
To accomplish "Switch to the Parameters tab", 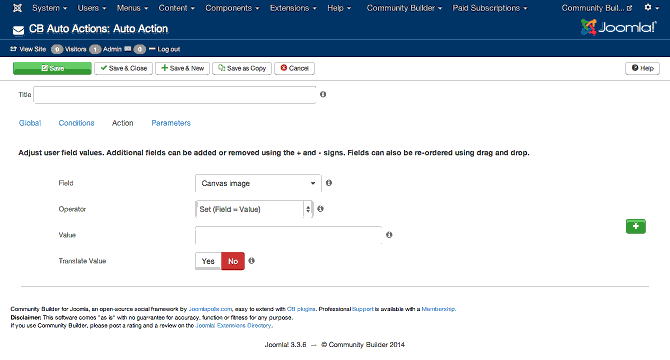I will [x=171, y=123].
